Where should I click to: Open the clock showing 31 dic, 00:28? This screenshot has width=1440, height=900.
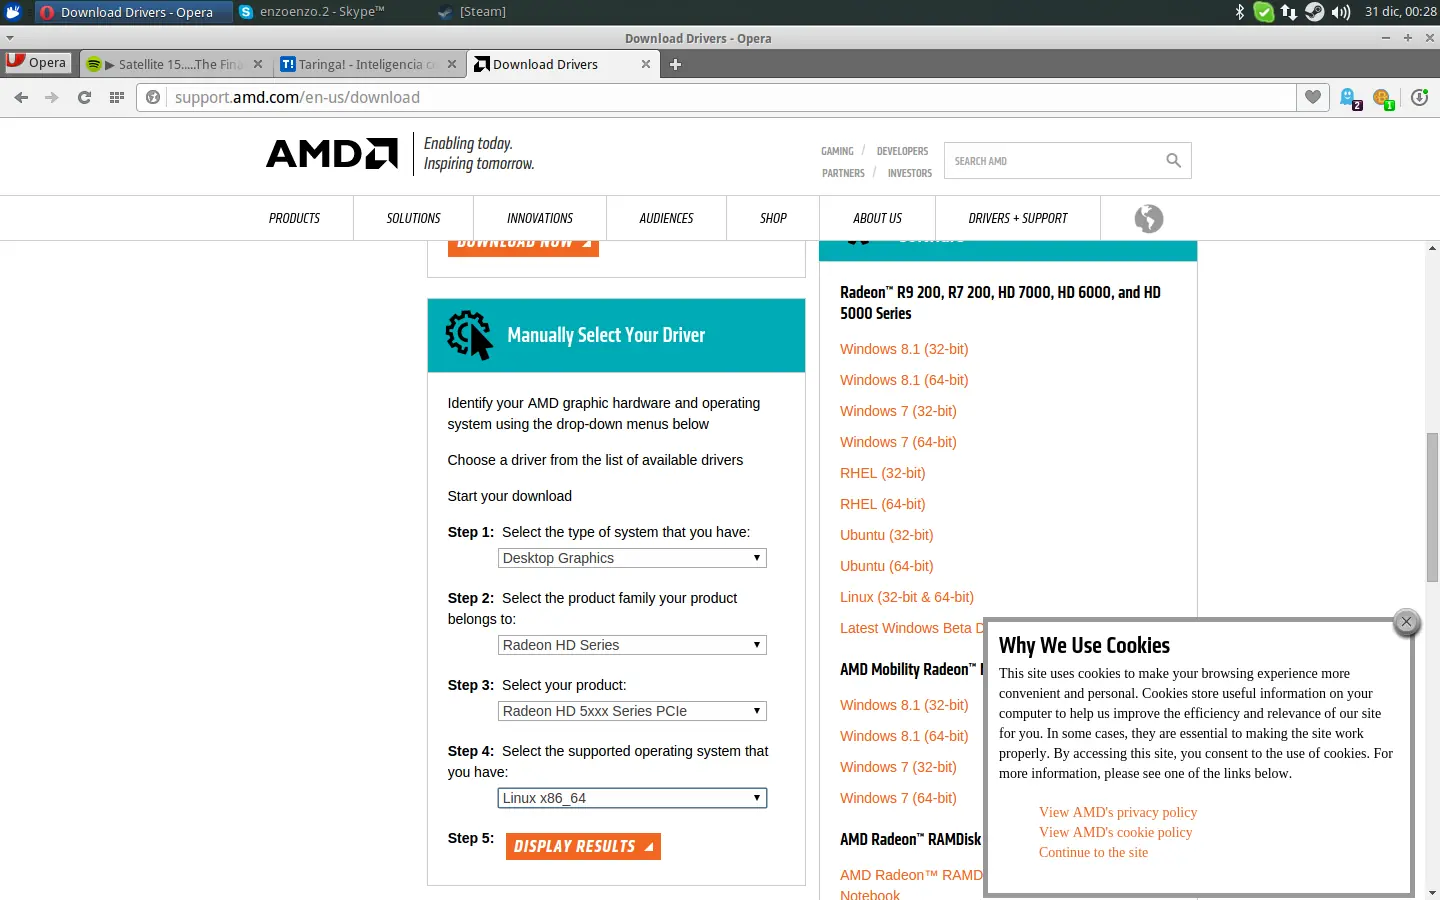pyautogui.click(x=1400, y=12)
